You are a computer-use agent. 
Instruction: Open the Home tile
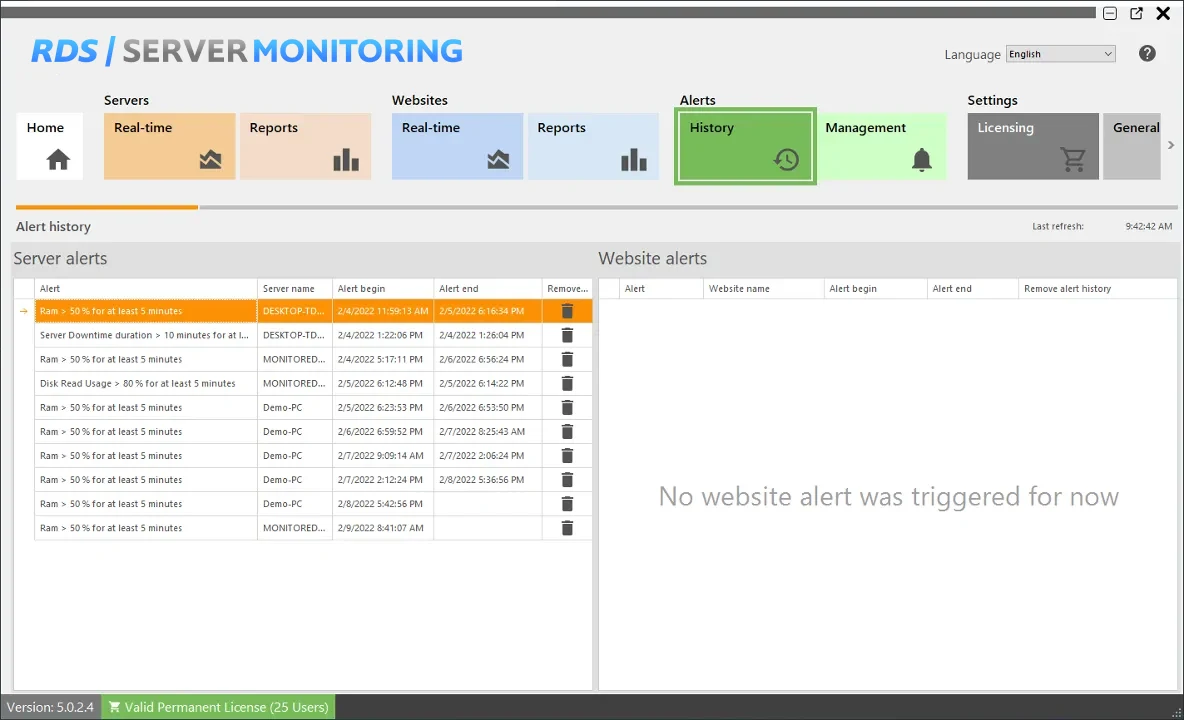[50, 146]
